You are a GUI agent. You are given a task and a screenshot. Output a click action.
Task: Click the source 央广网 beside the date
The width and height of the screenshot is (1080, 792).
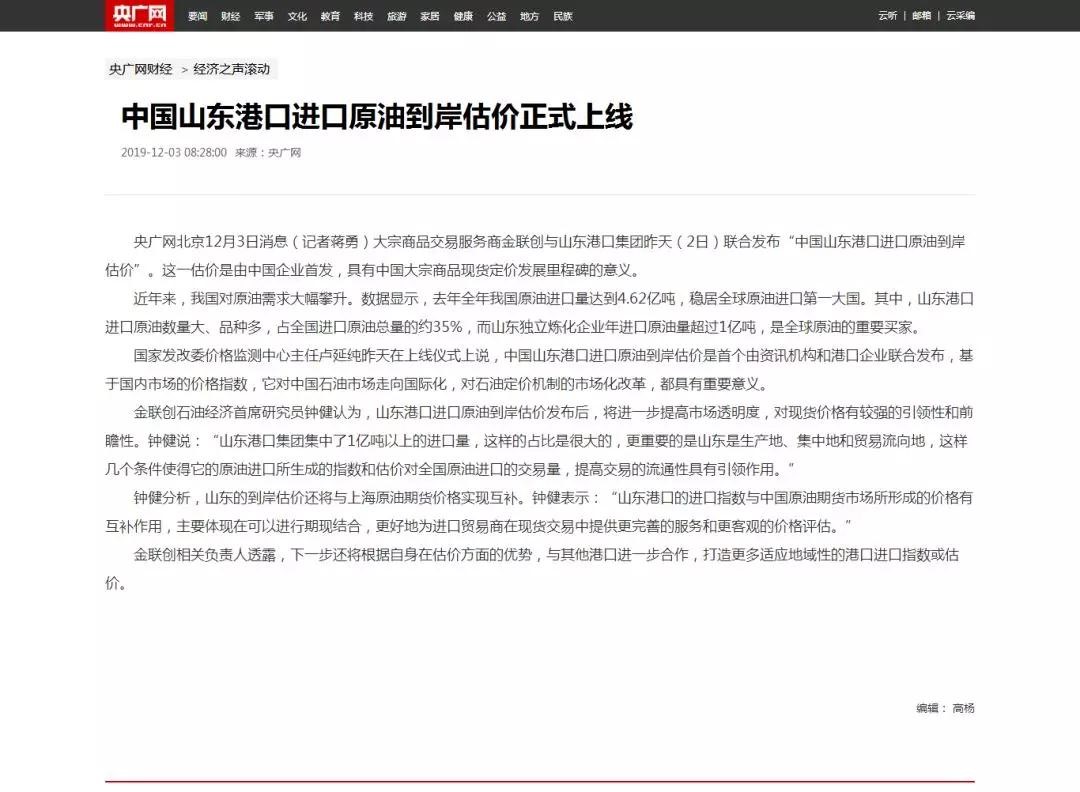click(x=284, y=153)
